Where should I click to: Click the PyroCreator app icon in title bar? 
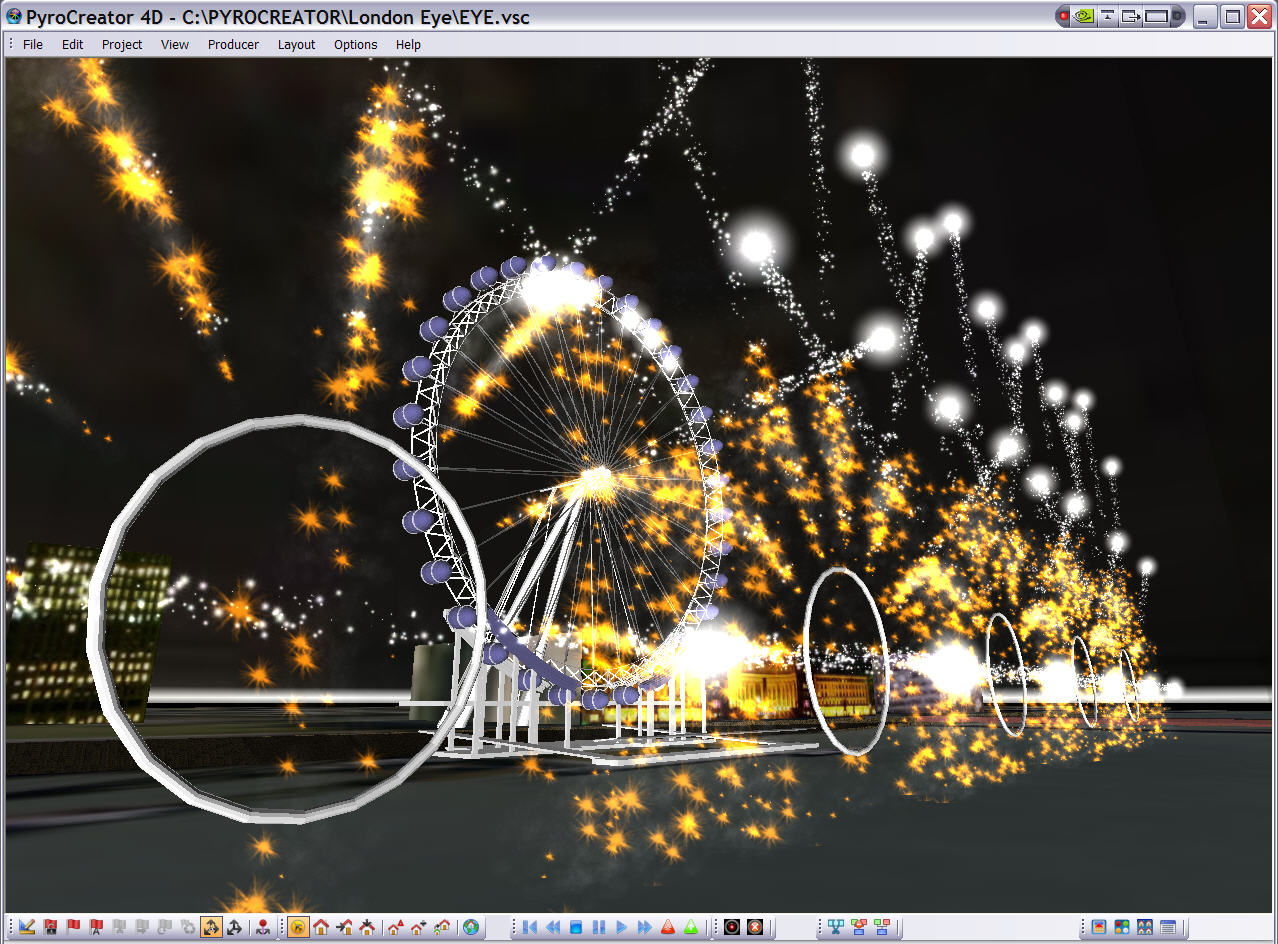click(x=13, y=17)
